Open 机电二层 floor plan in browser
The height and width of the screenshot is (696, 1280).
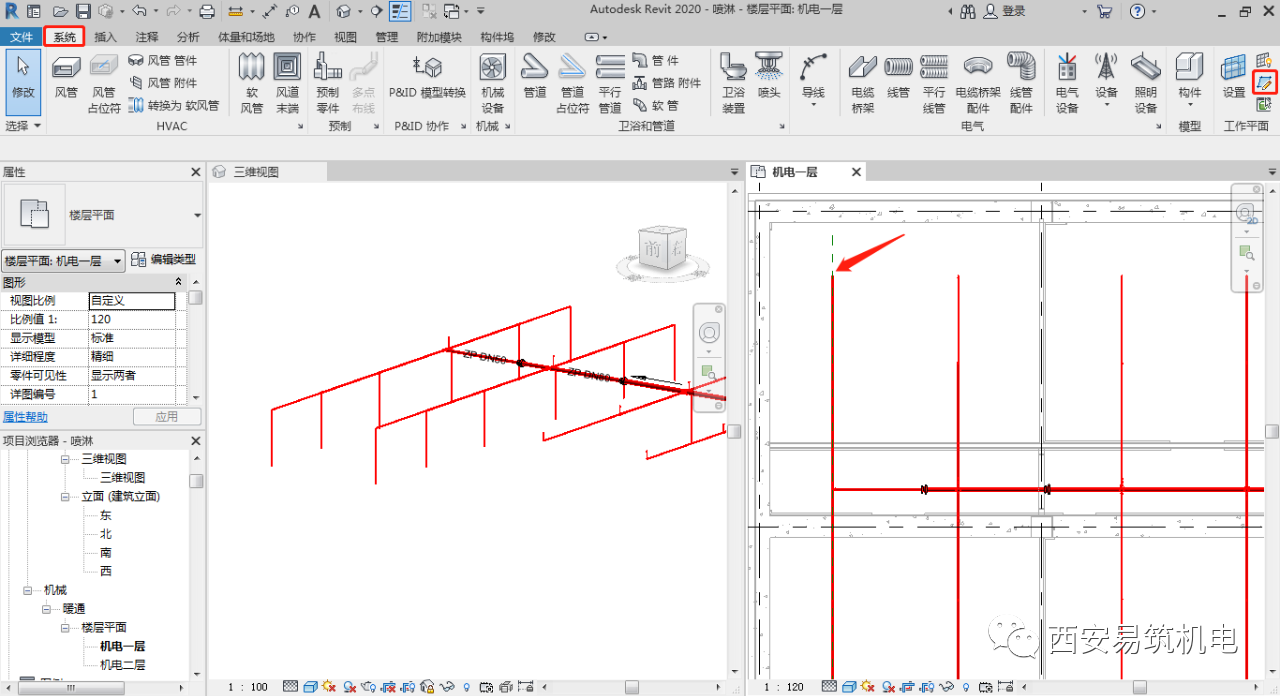coord(122,665)
